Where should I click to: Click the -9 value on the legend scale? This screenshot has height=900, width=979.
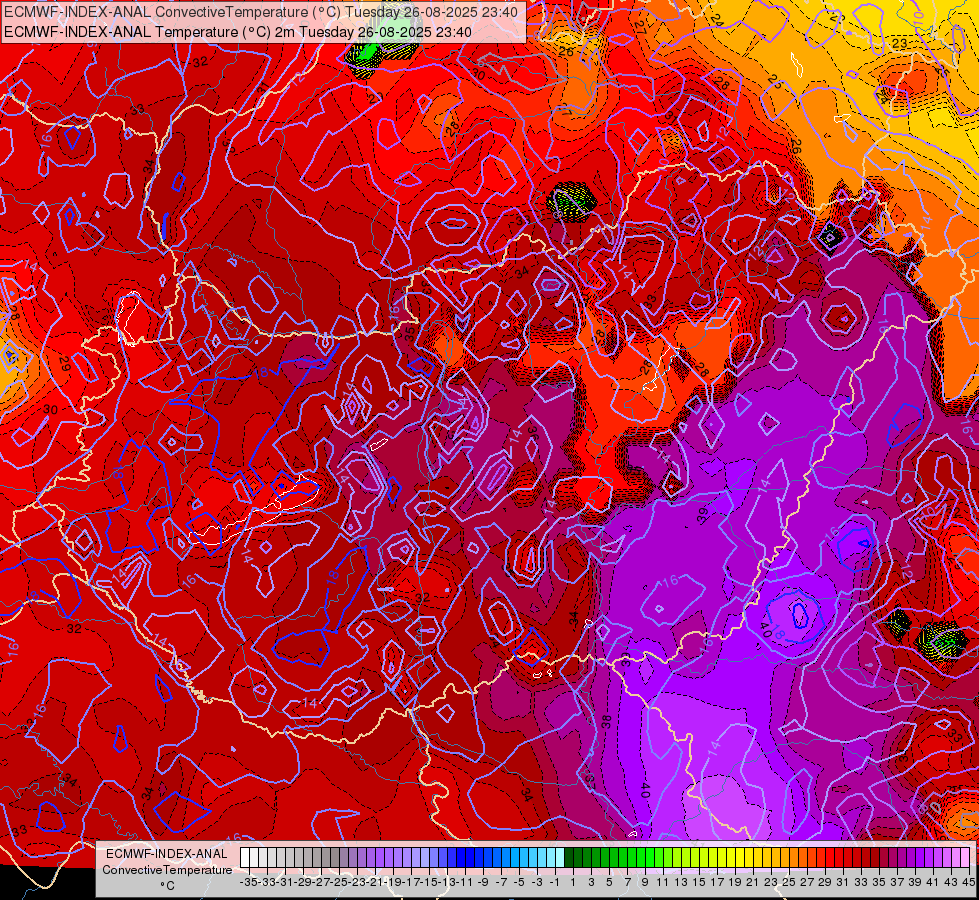pyautogui.click(x=483, y=882)
